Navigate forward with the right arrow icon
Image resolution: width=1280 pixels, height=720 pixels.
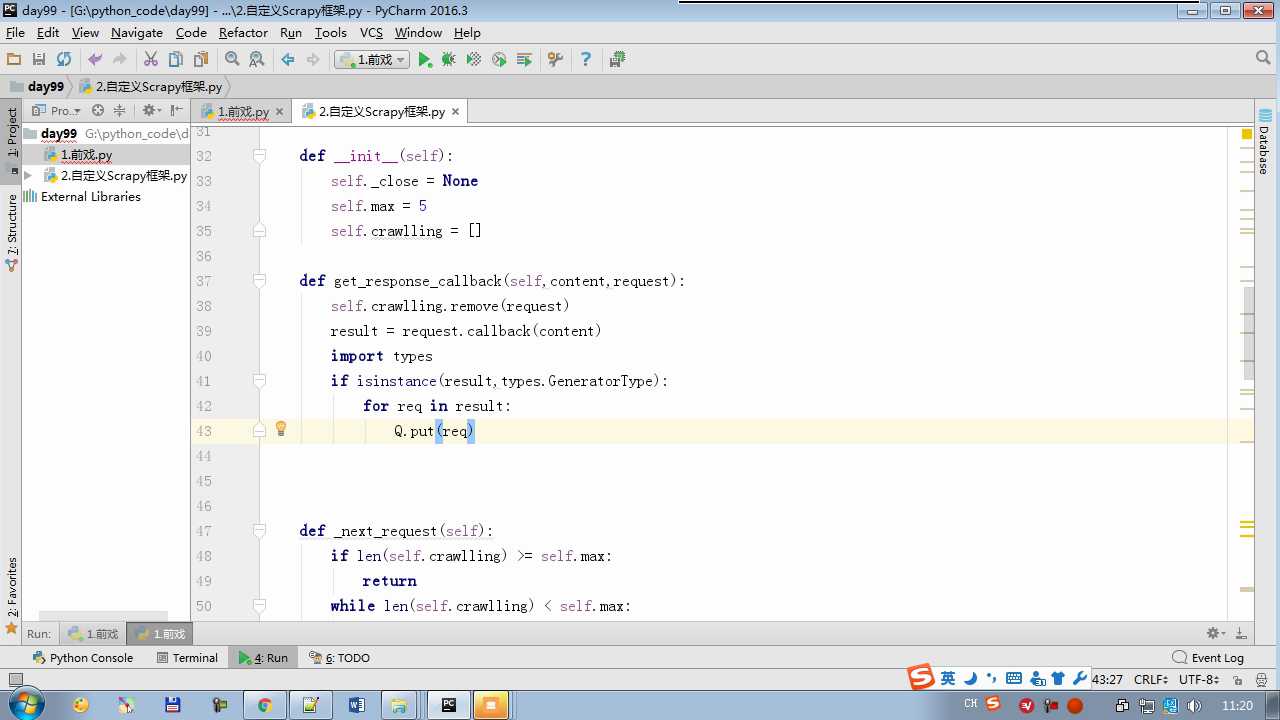(x=313, y=60)
